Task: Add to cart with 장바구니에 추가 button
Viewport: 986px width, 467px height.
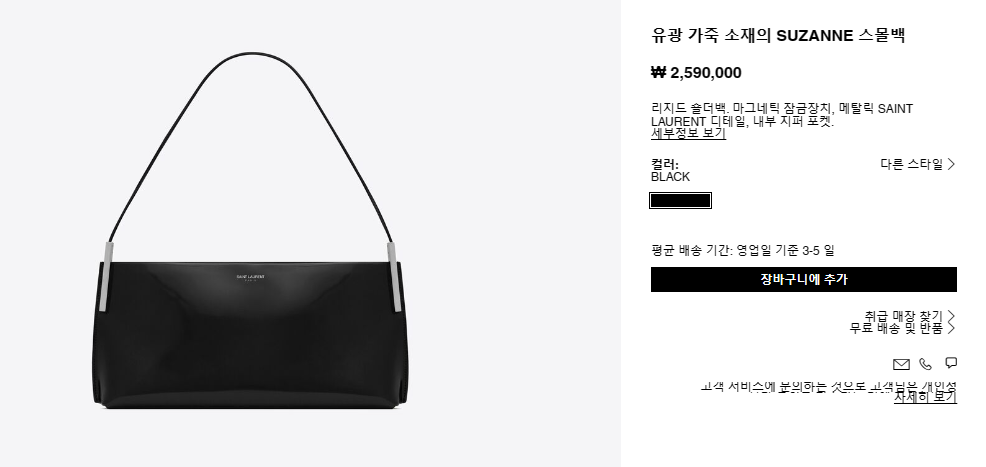Action: click(804, 280)
